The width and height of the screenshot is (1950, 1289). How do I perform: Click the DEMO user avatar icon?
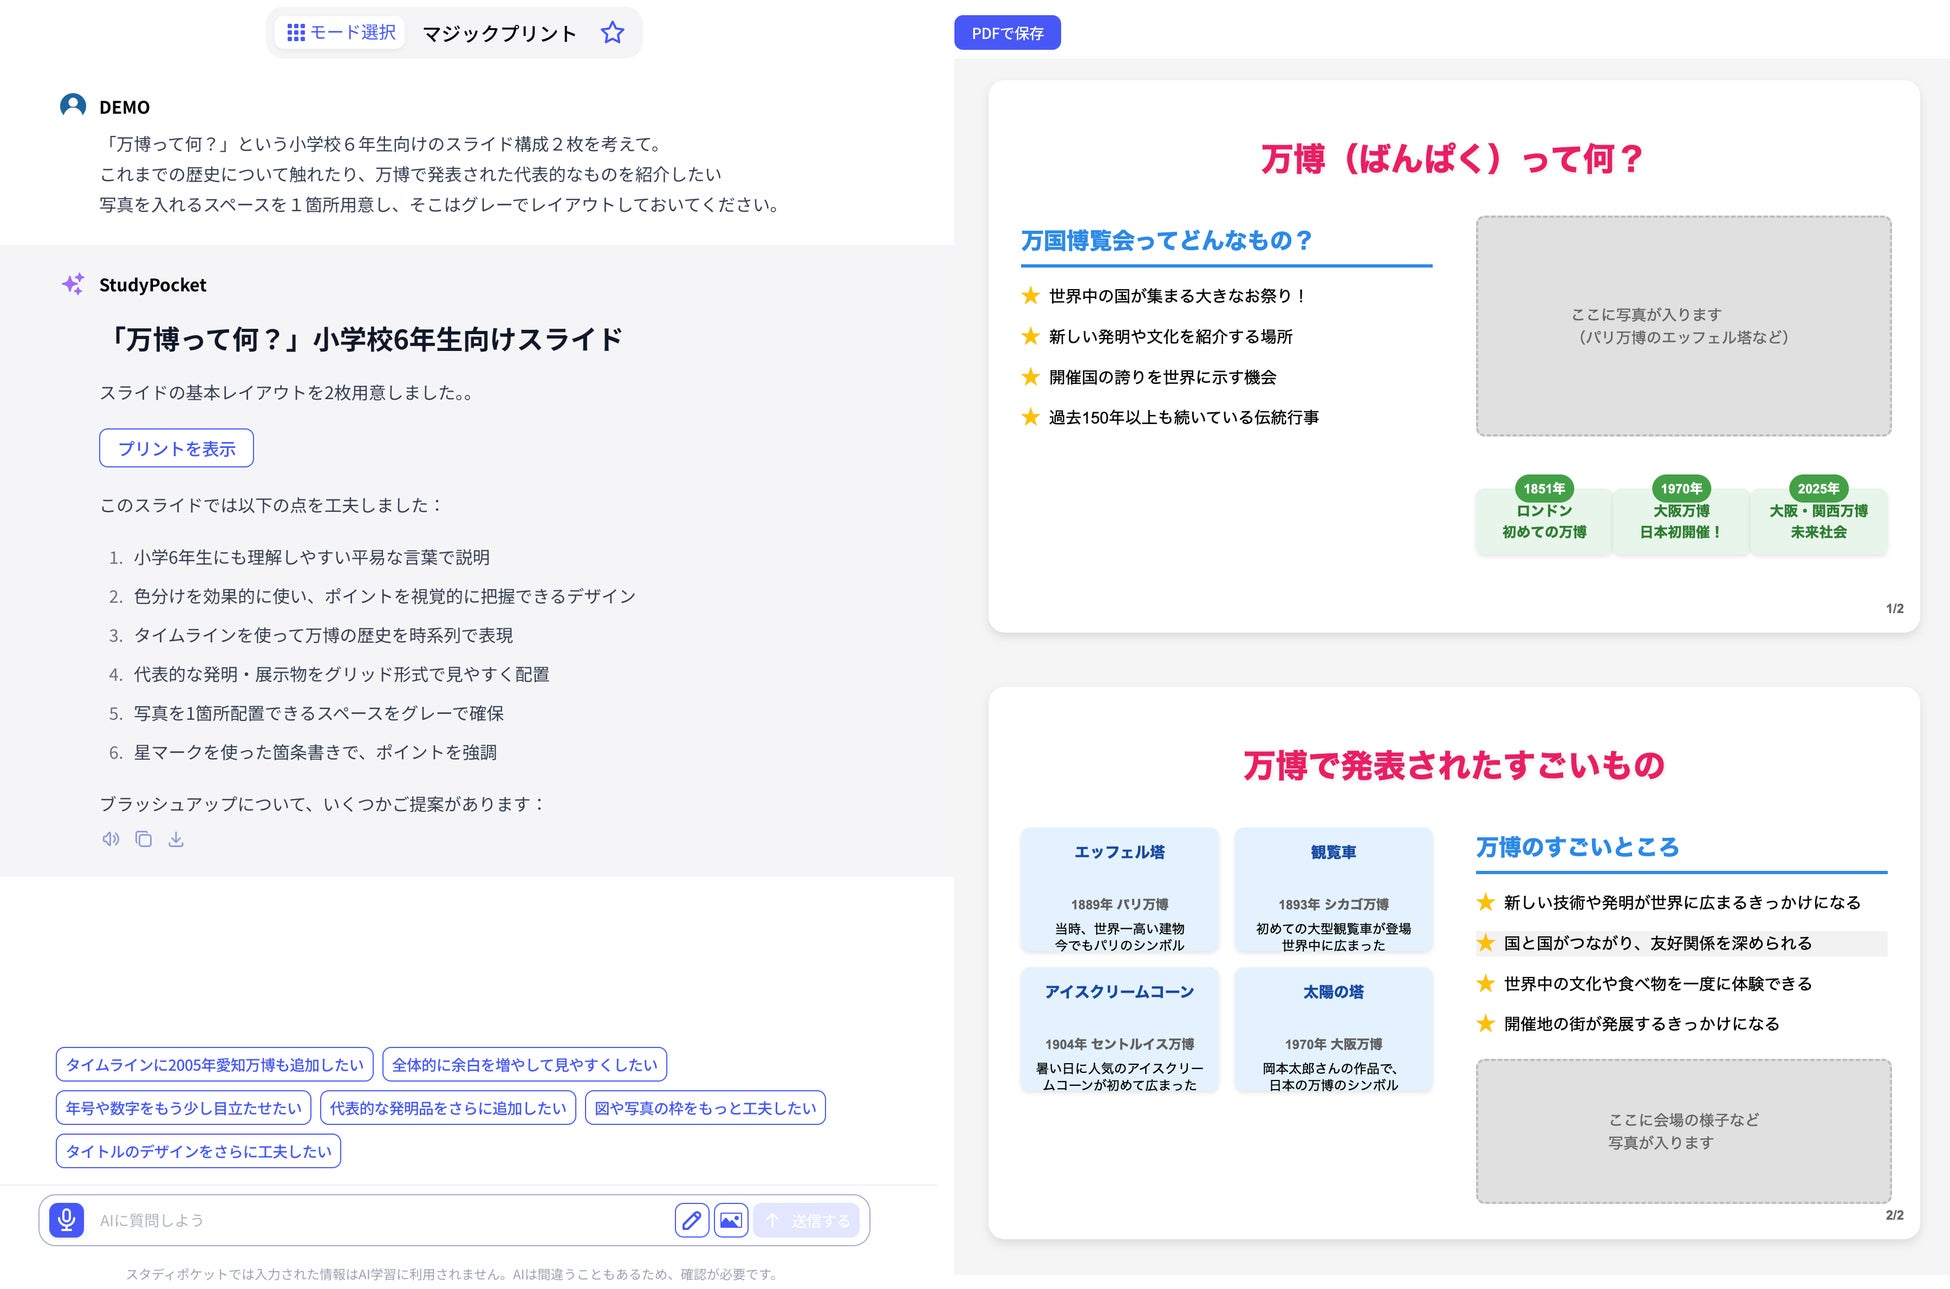click(x=73, y=106)
